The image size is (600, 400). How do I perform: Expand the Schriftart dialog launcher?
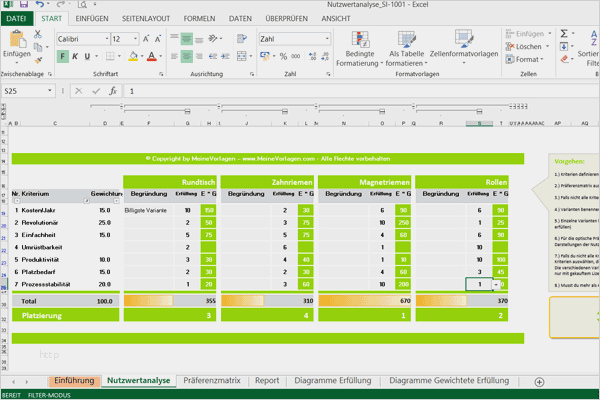click(x=161, y=74)
